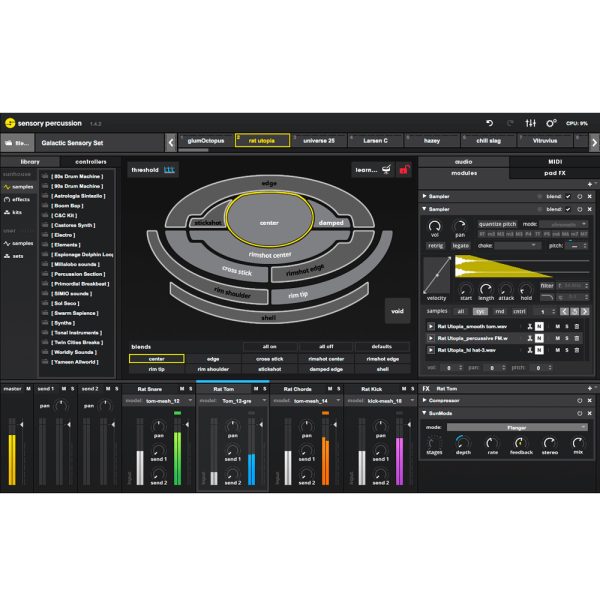Click the drum icon next to learn
The width and height of the screenshot is (600, 600).
(386, 170)
